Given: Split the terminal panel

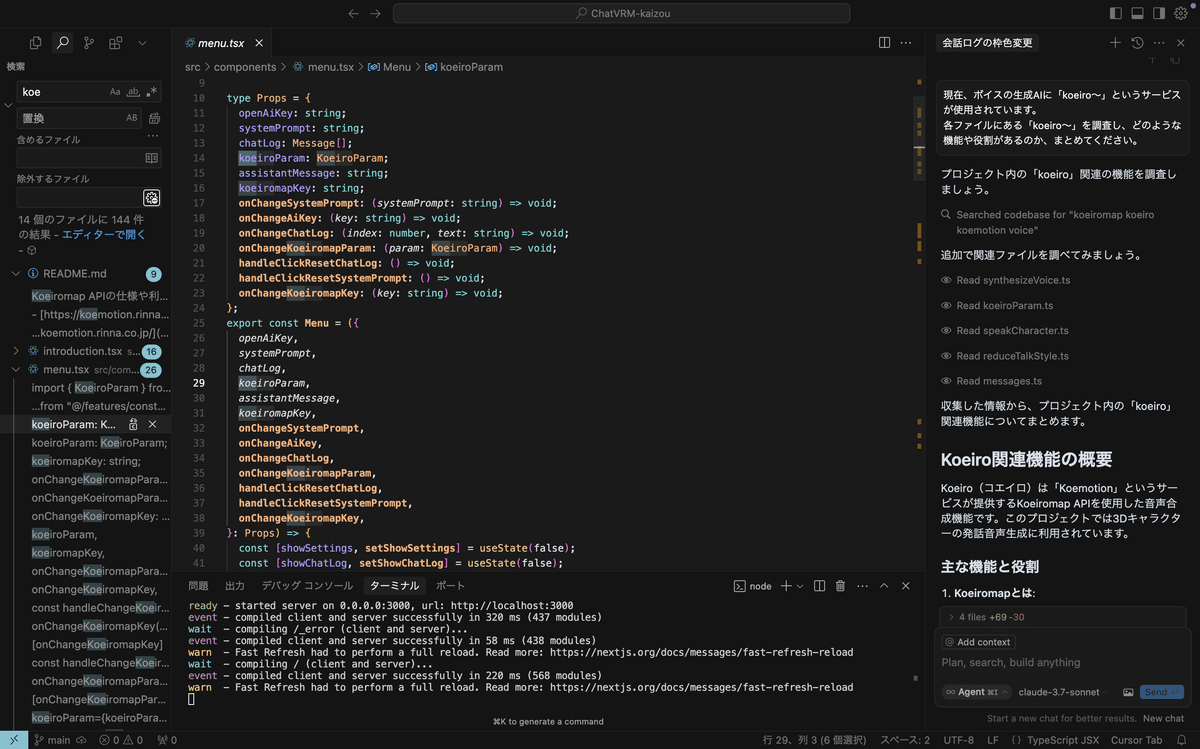Looking at the screenshot, I should [x=819, y=586].
